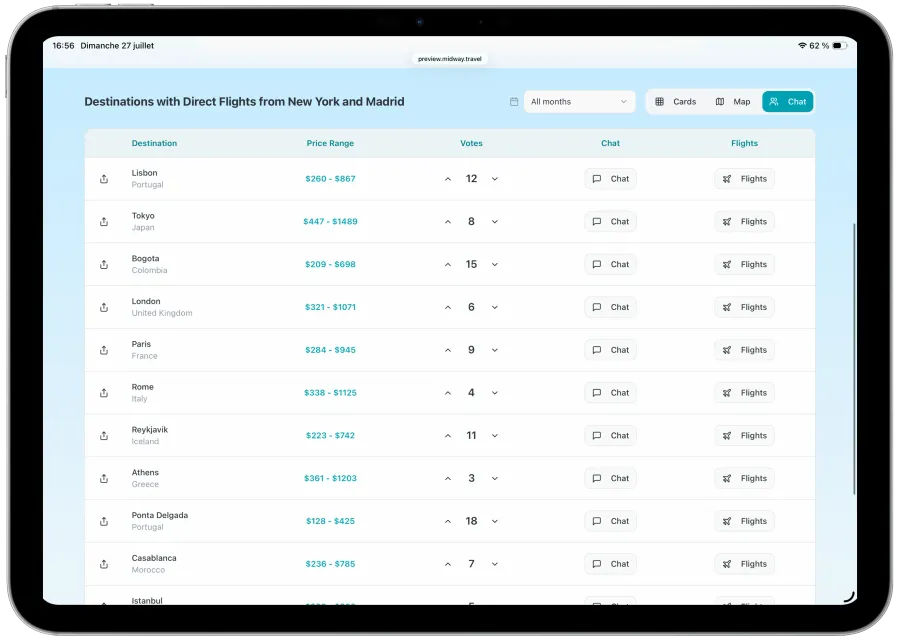View Flights for Athens
900x641 pixels.
[x=744, y=478]
